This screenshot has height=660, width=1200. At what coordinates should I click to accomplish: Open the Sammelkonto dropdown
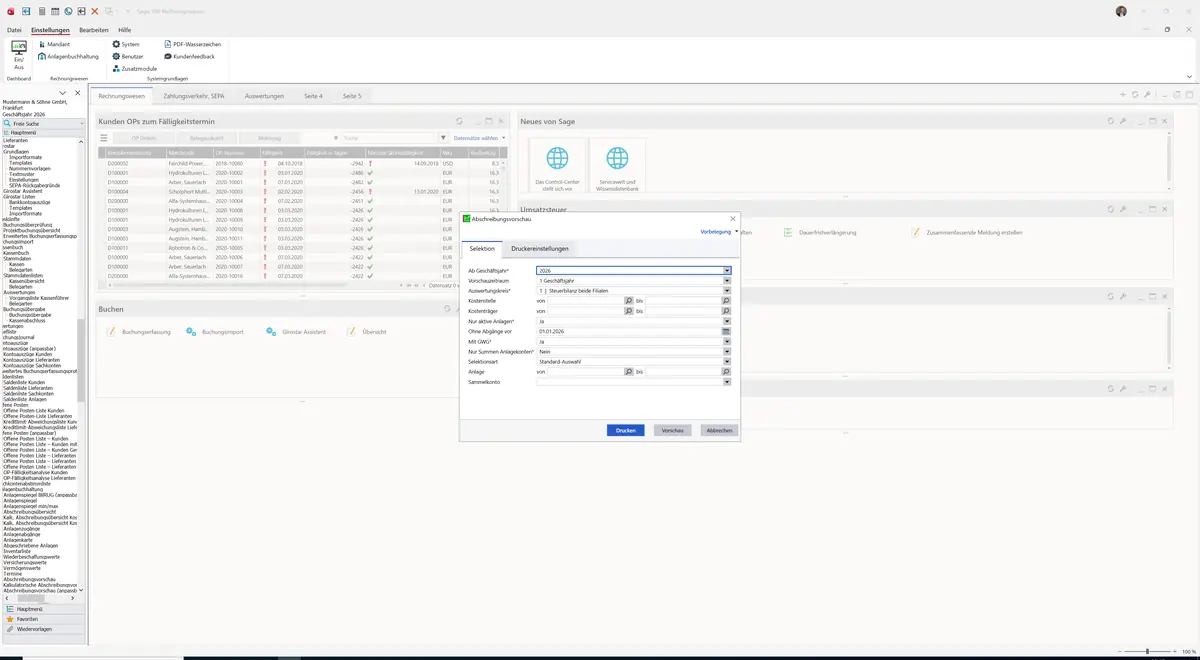[x=727, y=381]
